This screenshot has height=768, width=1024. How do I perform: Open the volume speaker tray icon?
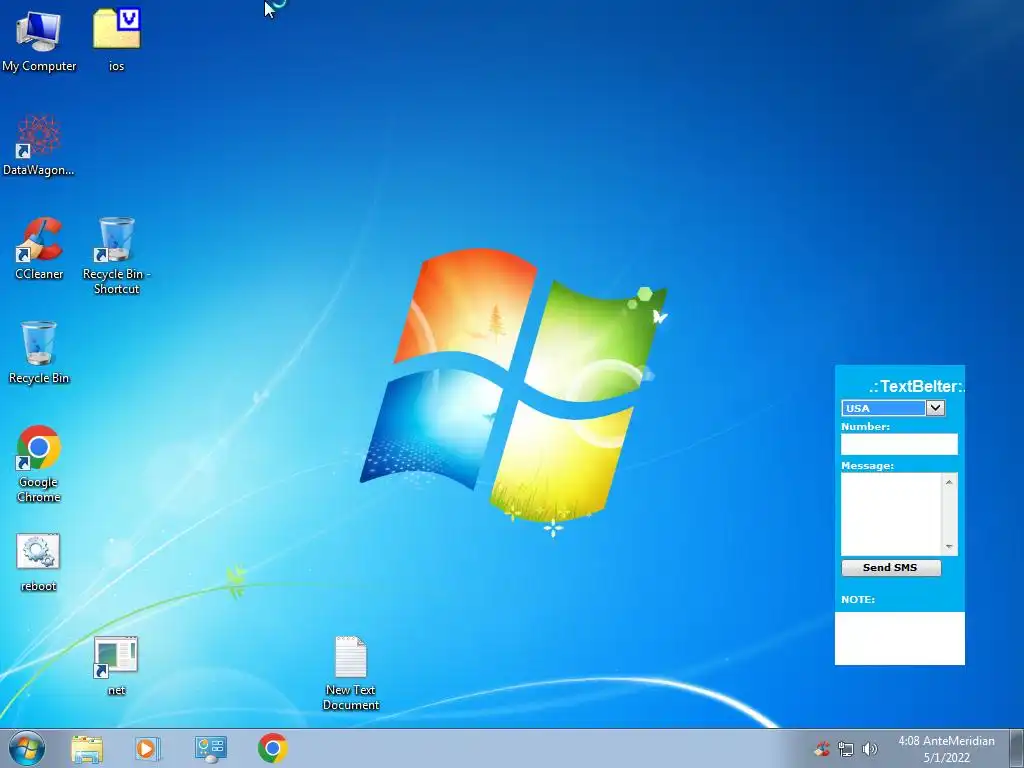tap(869, 749)
